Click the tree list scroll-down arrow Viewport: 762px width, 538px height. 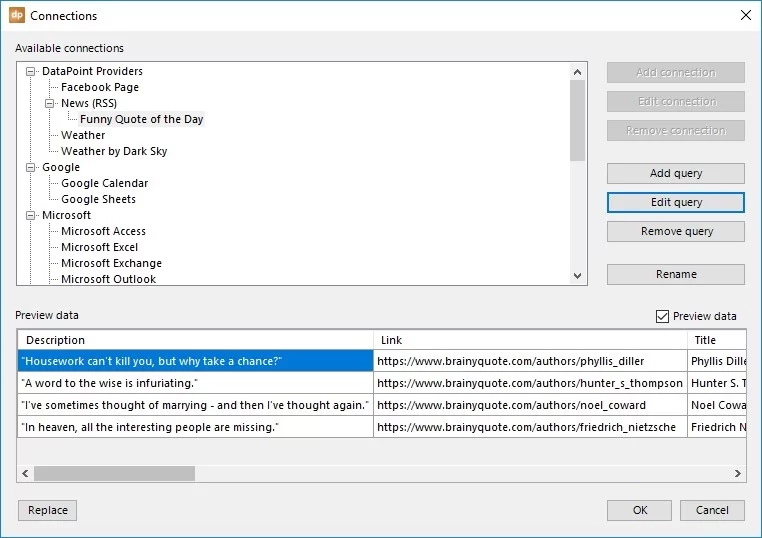click(577, 276)
